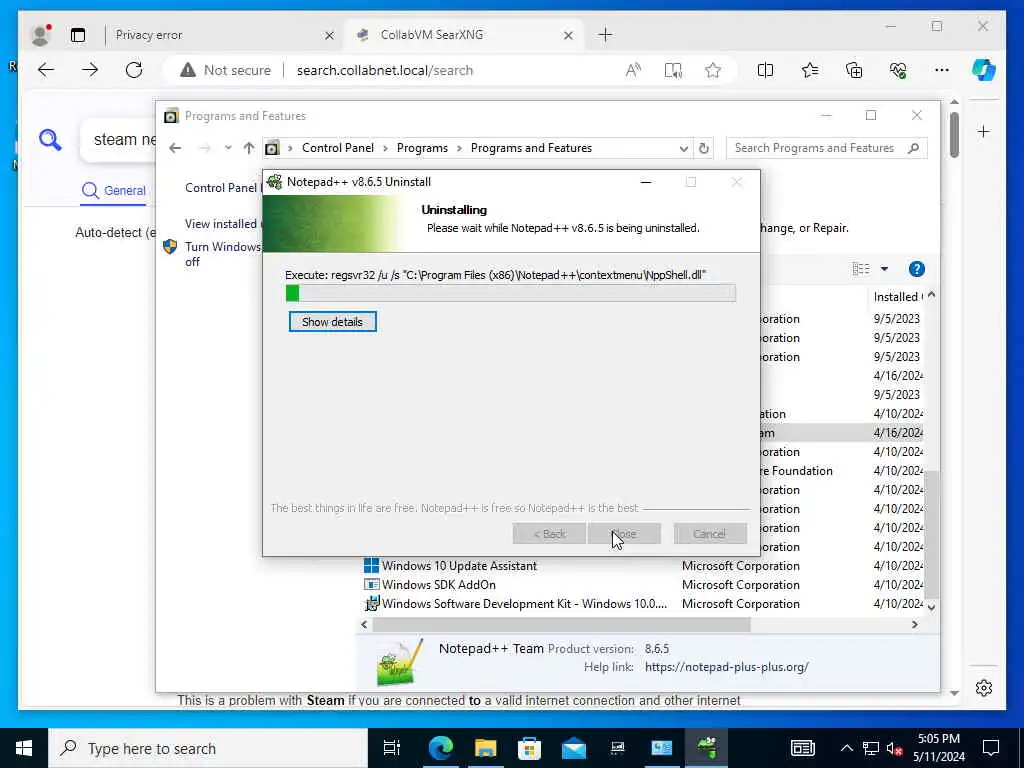
Task: Open Mail app from taskbar
Action: [574, 748]
